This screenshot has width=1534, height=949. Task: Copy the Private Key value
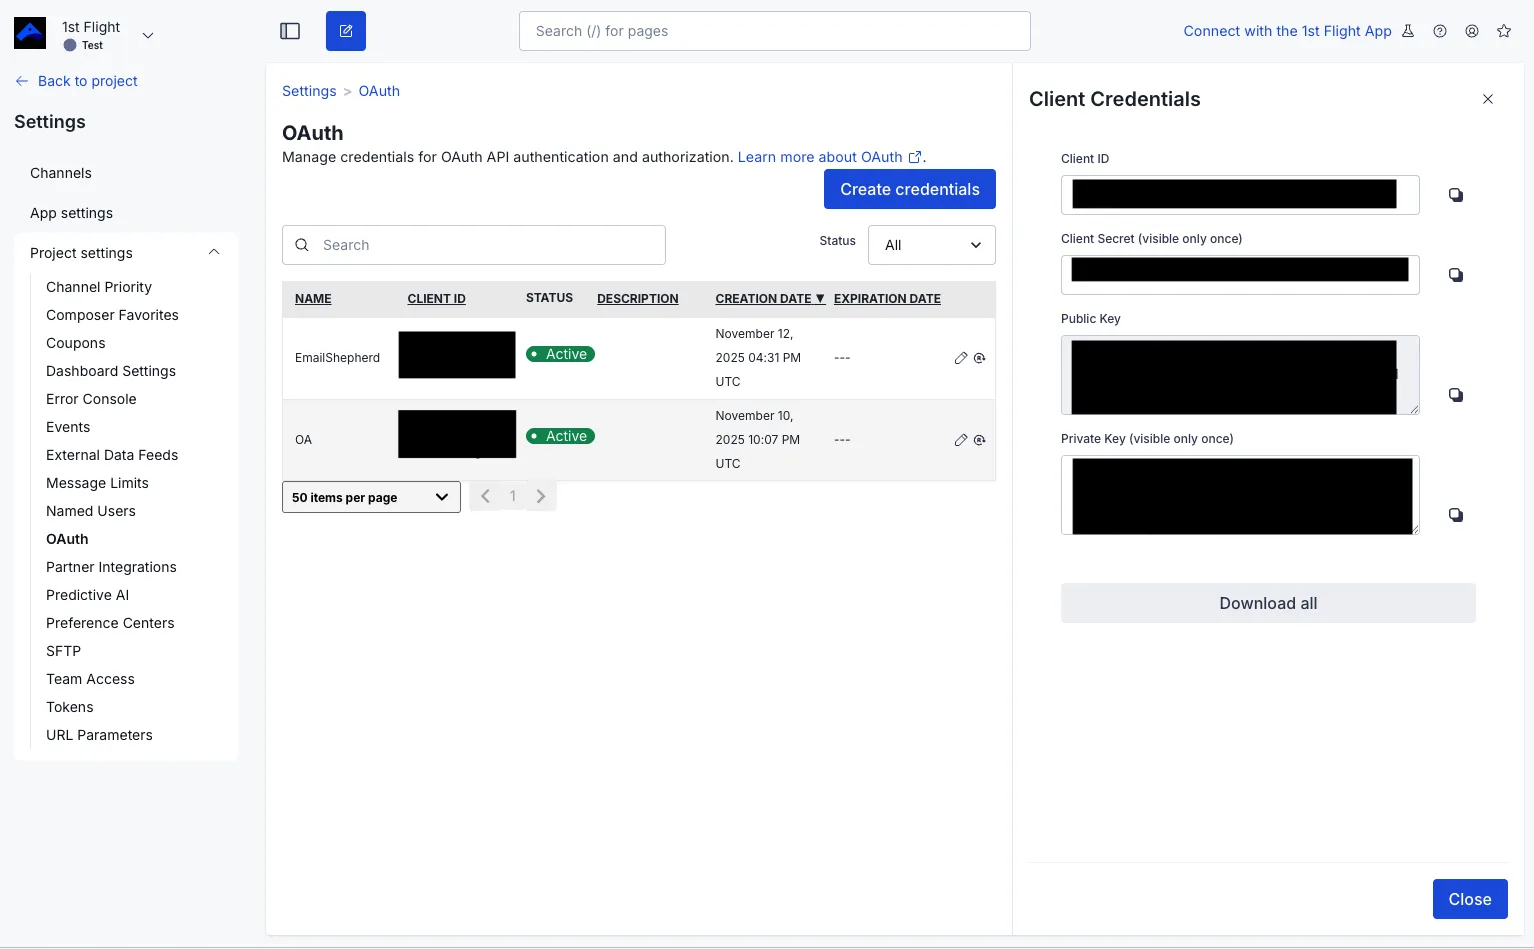click(x=1456, y=515)
